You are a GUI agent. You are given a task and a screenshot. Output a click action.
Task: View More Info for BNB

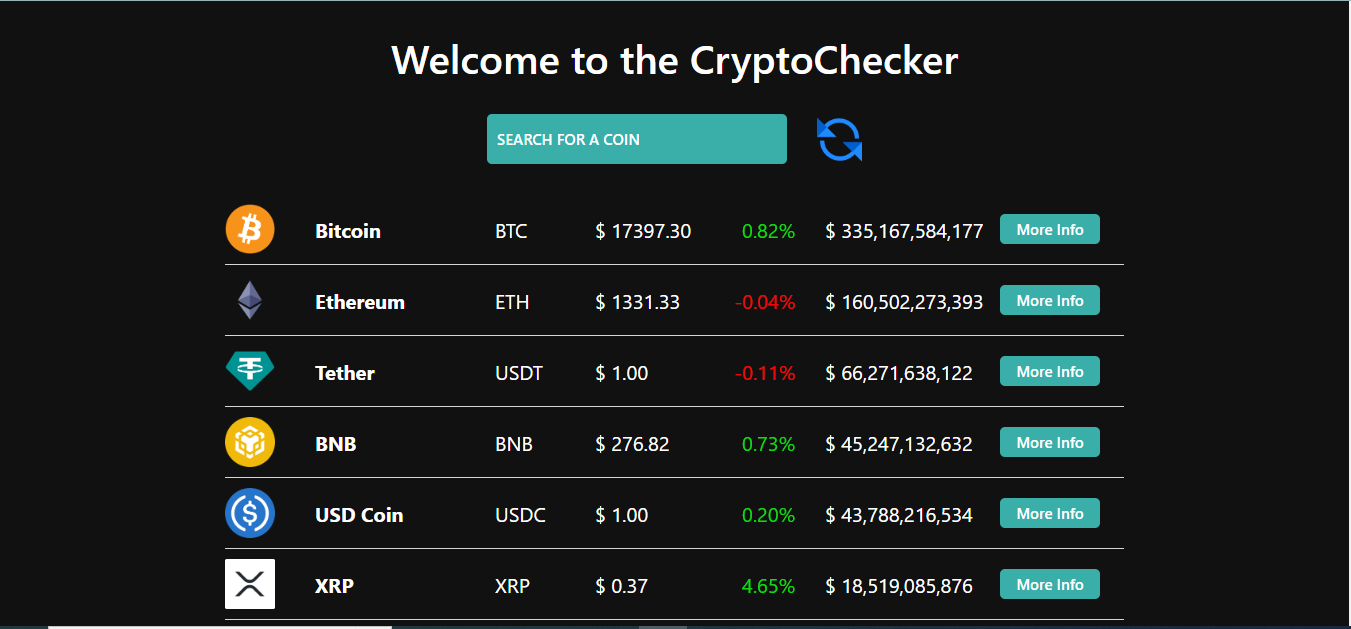(1049, 442)
